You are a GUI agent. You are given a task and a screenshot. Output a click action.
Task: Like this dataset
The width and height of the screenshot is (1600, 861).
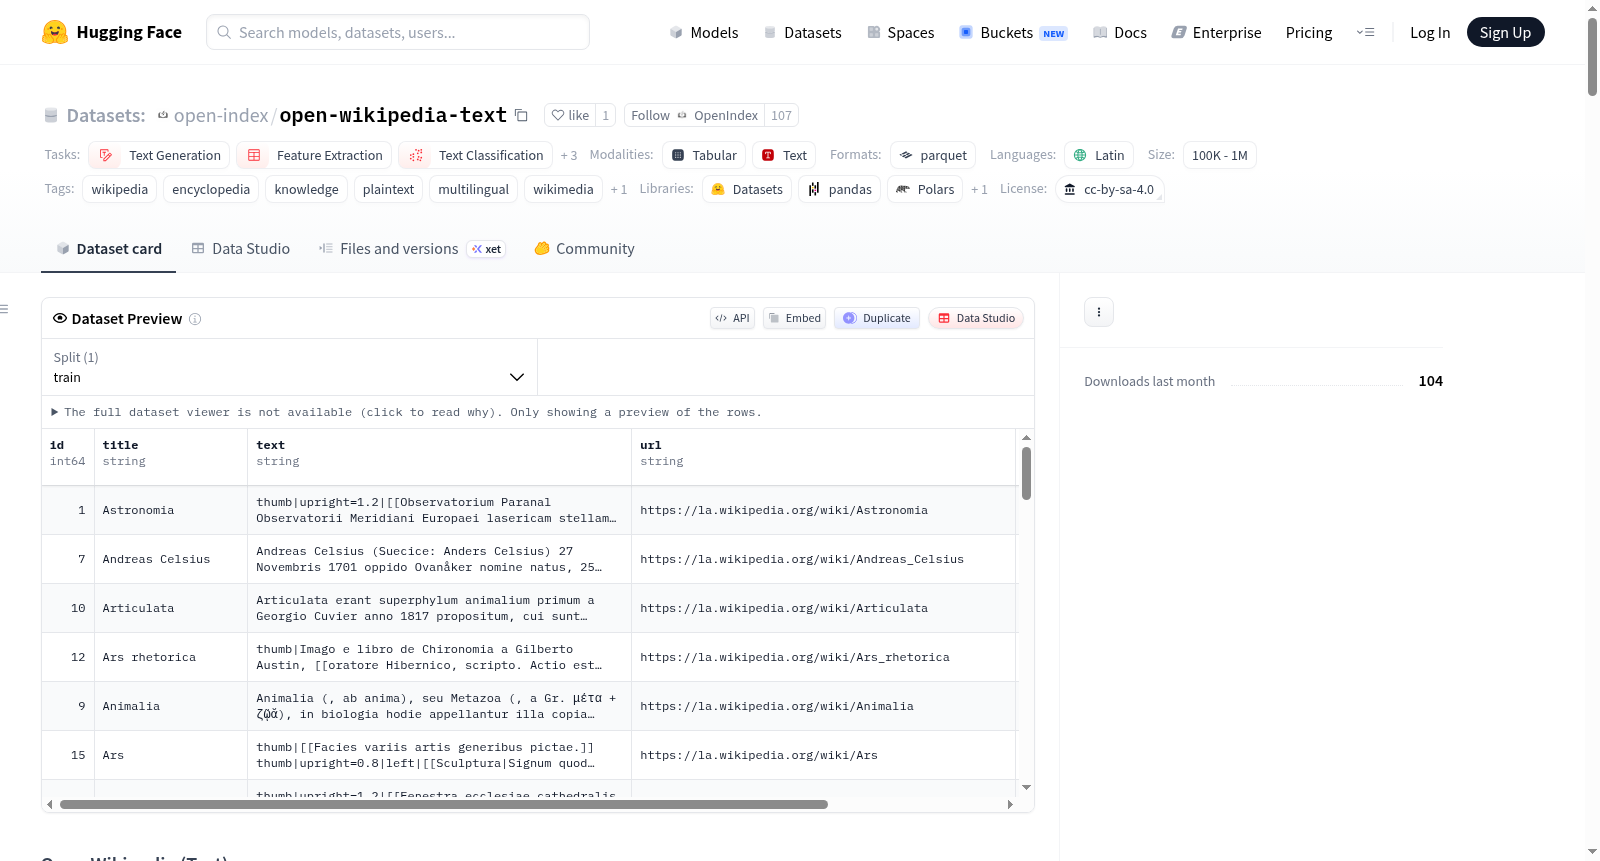(x=570, y=115)
